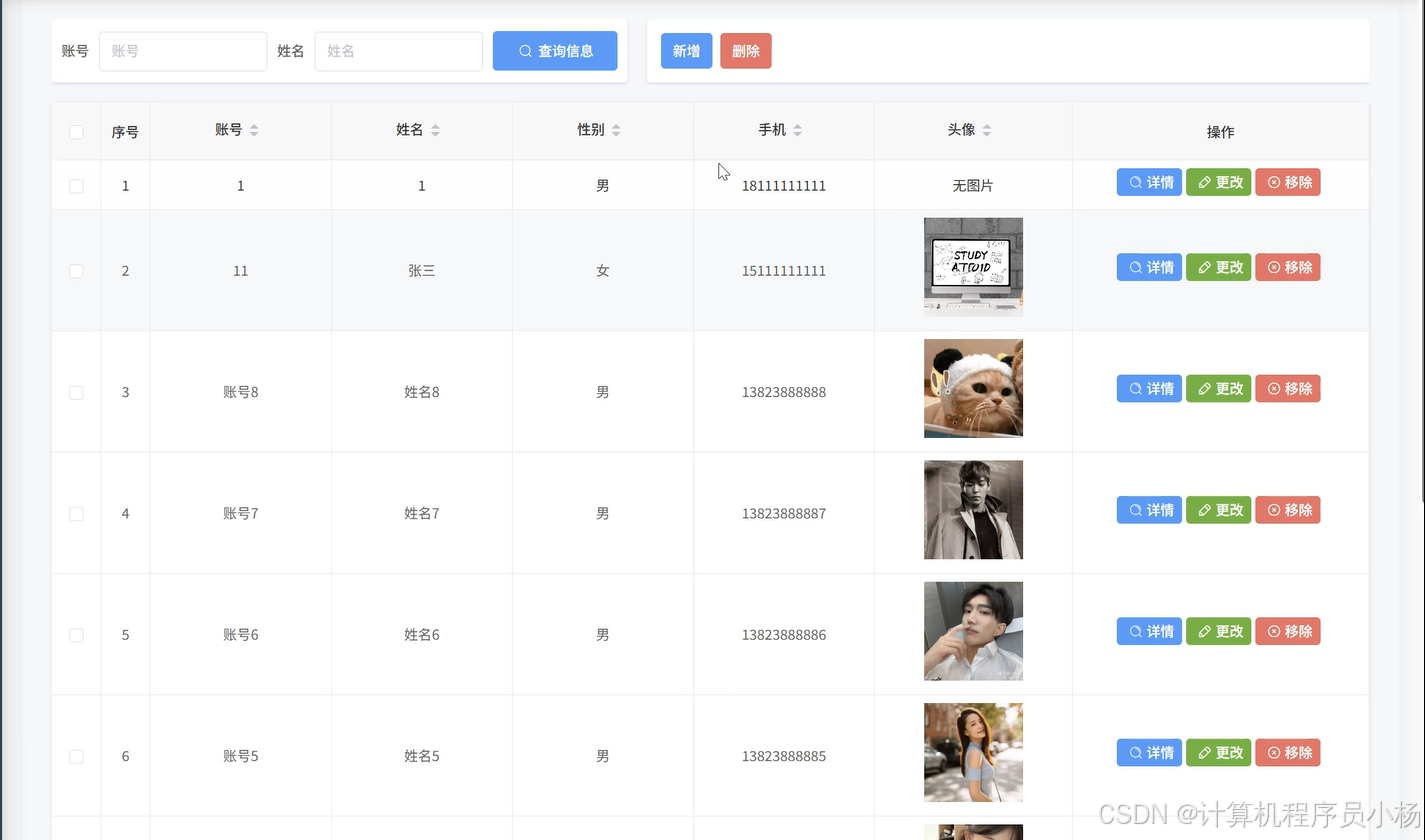
Task: Tick the checkbox for 账号8 row
Action: click(76, 393)
